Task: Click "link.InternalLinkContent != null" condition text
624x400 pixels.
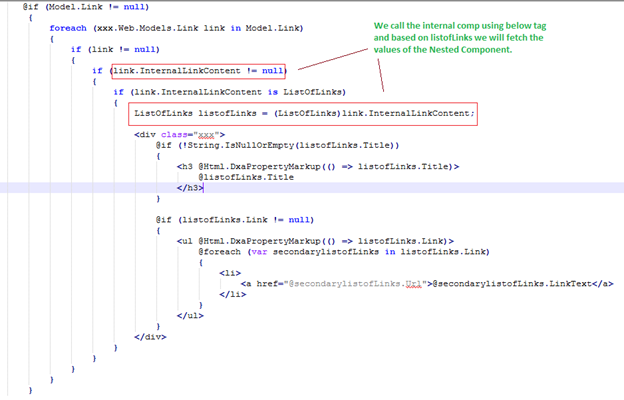Action: pos(198,71)
